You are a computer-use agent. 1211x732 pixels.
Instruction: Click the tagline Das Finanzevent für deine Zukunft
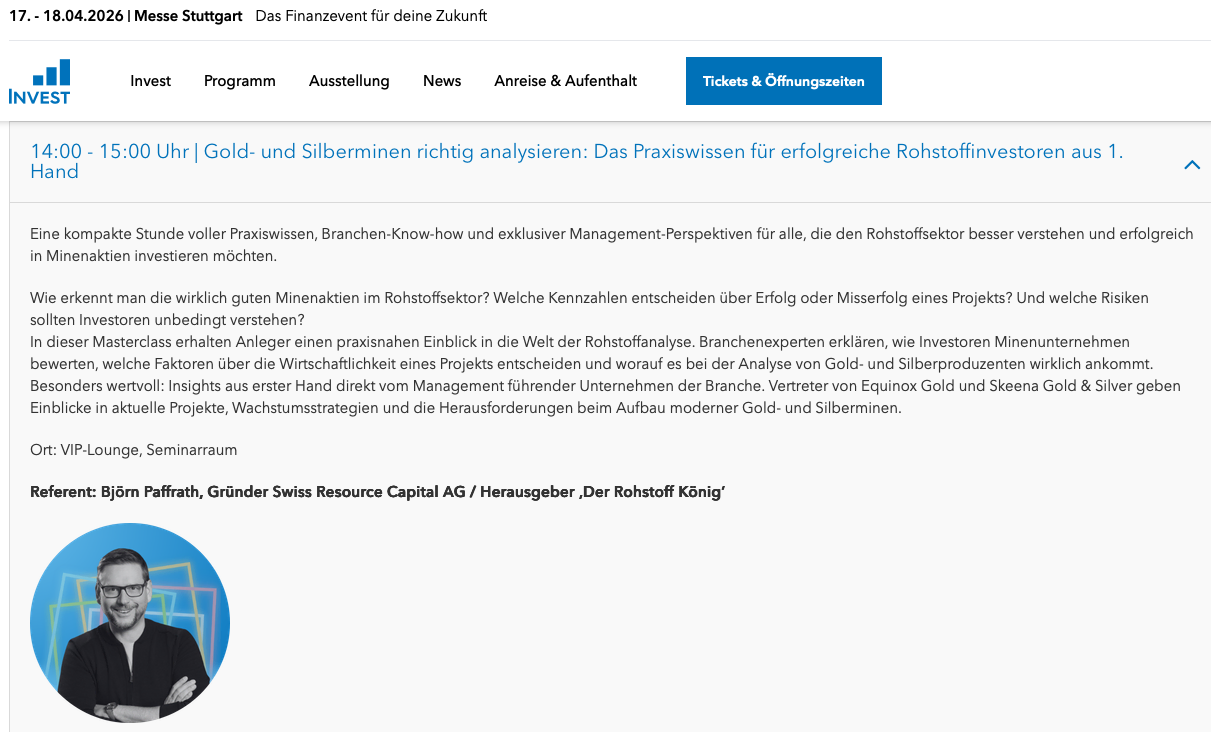click(371, 16)
